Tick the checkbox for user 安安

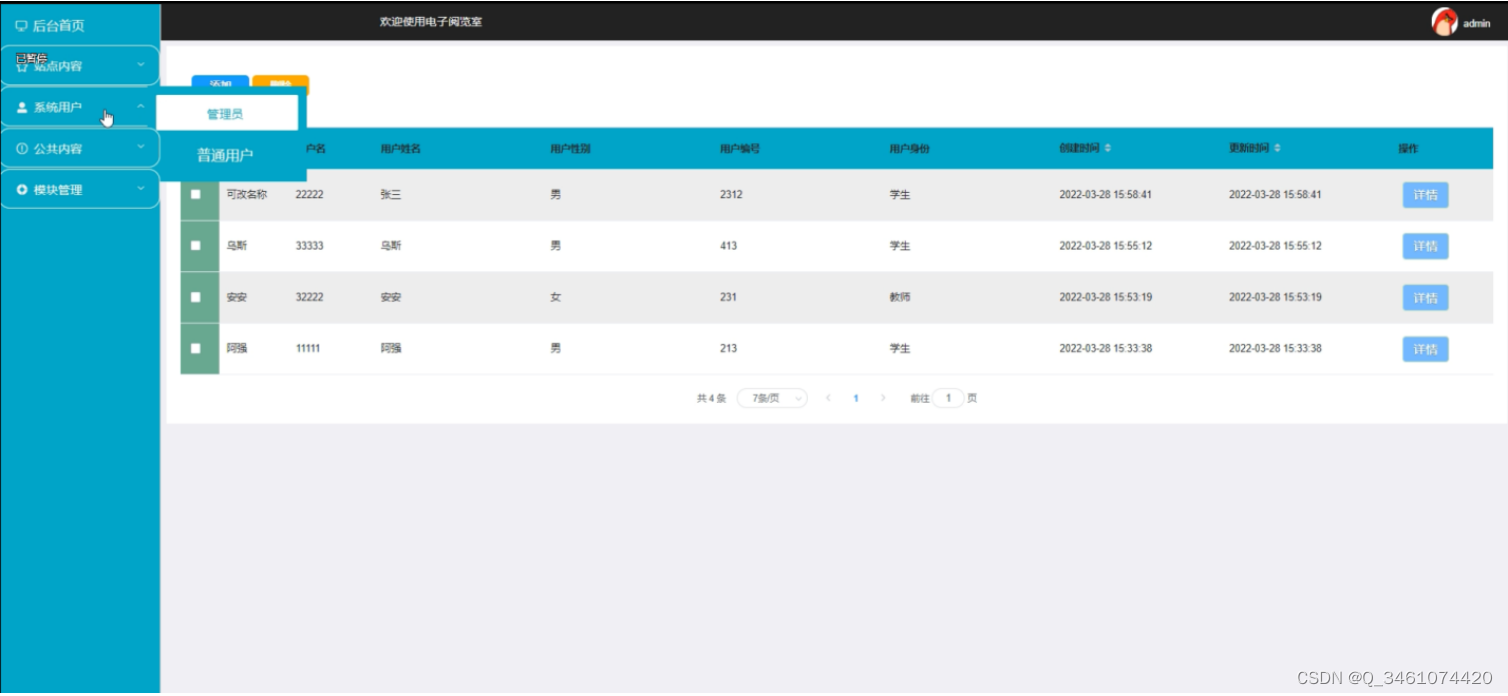pyautogui.click(x=195, y=297)
